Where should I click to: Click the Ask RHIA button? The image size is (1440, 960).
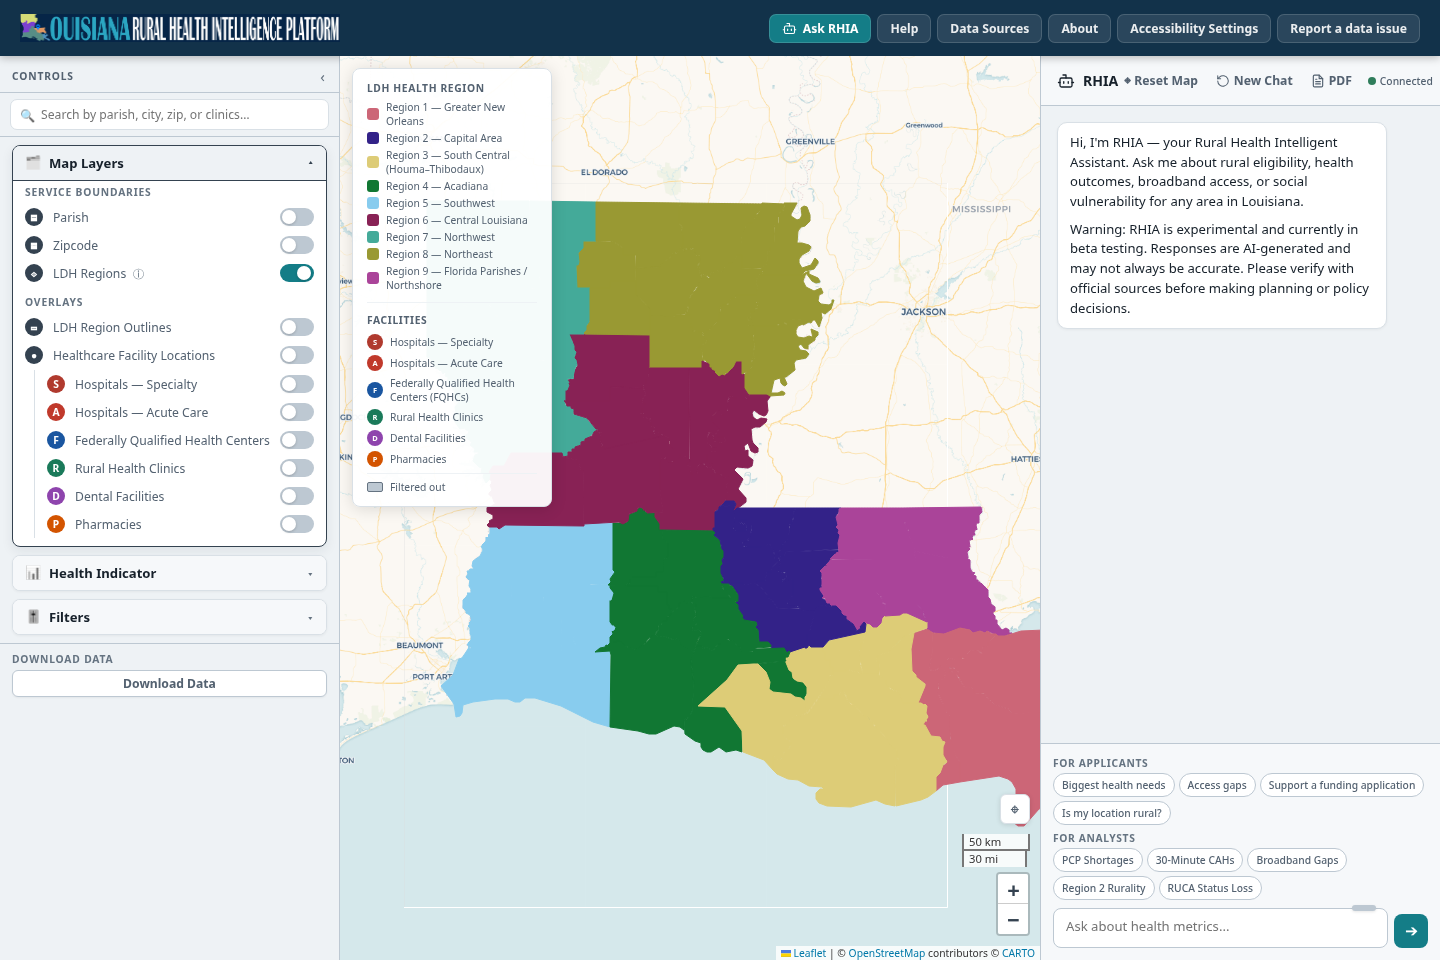pos(820,28)
